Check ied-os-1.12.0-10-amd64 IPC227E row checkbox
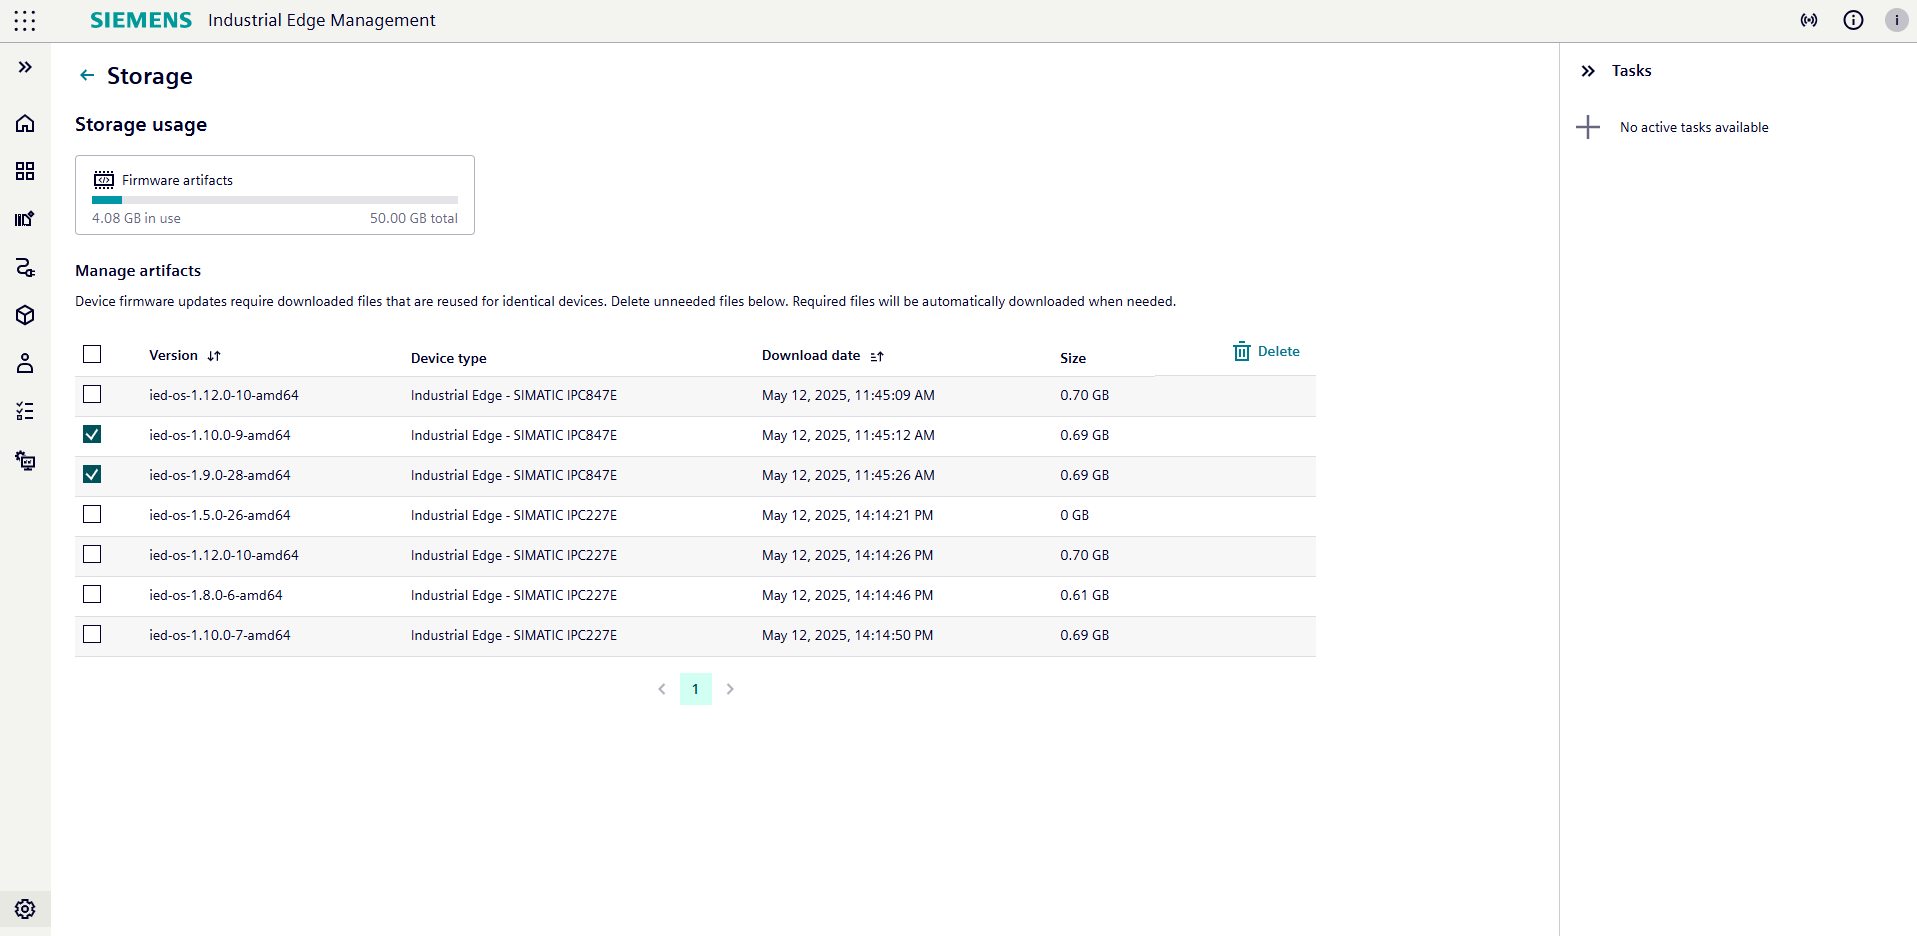Image resolution: width=1917 pixels, height=936 pixels. tap(92, 554)
